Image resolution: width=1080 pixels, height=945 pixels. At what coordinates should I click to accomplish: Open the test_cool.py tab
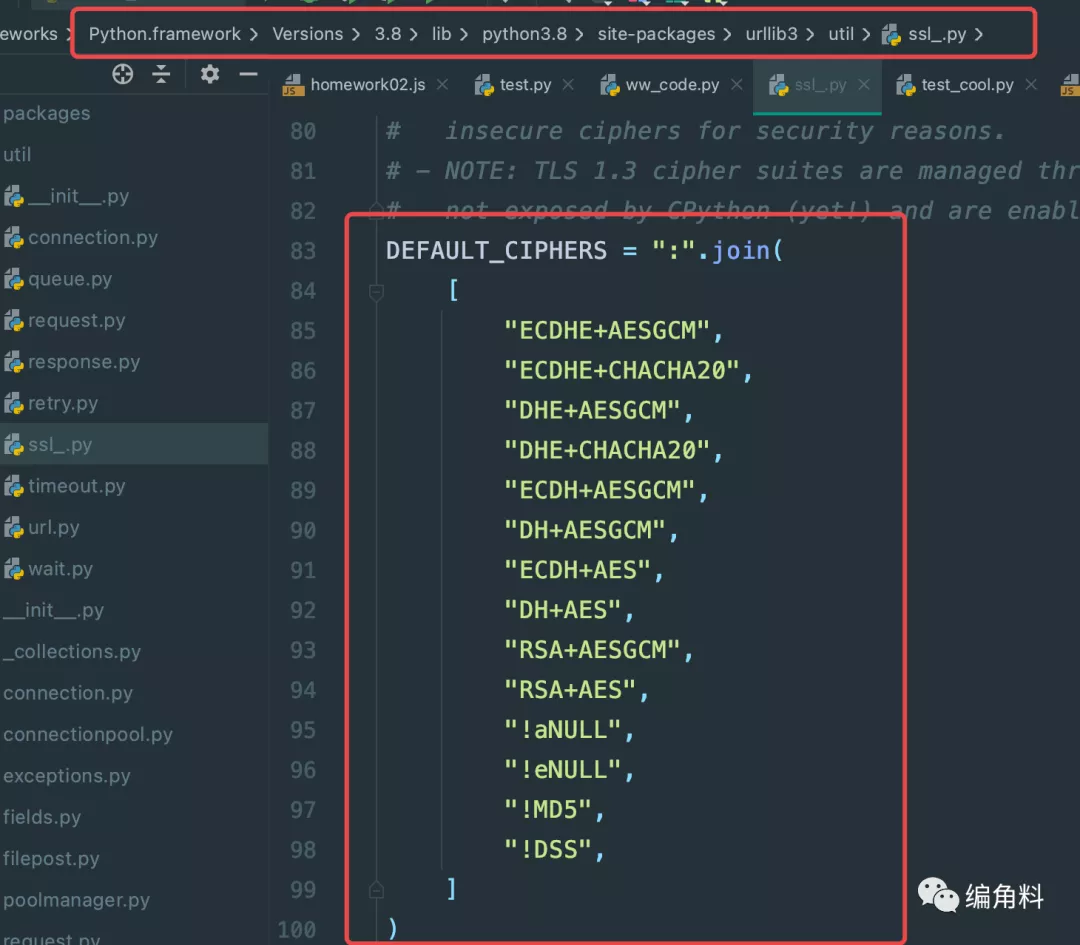pyautogui.click(x=967, y=85)
